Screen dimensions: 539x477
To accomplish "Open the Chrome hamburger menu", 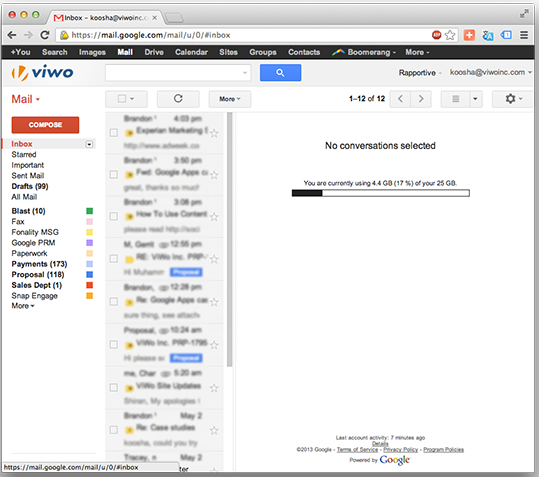I will 524,35.
